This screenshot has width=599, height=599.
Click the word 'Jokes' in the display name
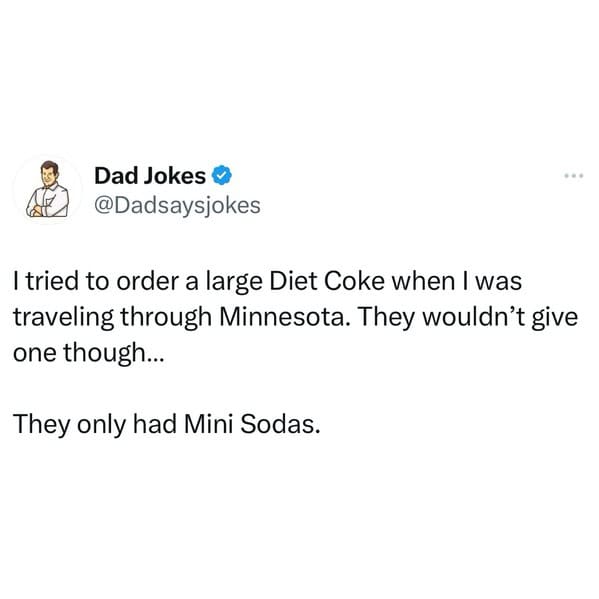(x=175, y=176)
